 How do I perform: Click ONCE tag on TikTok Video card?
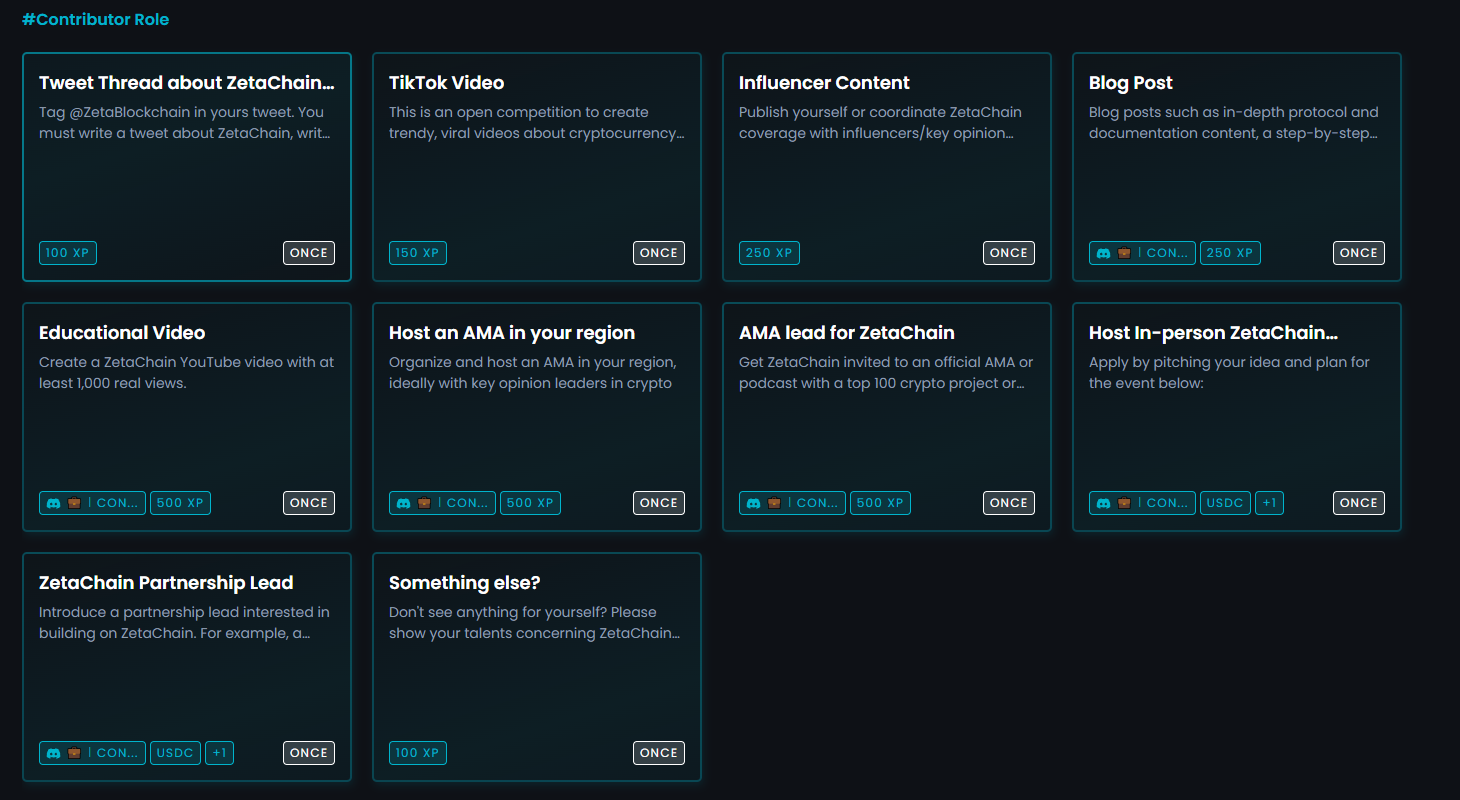pos(659,253)
